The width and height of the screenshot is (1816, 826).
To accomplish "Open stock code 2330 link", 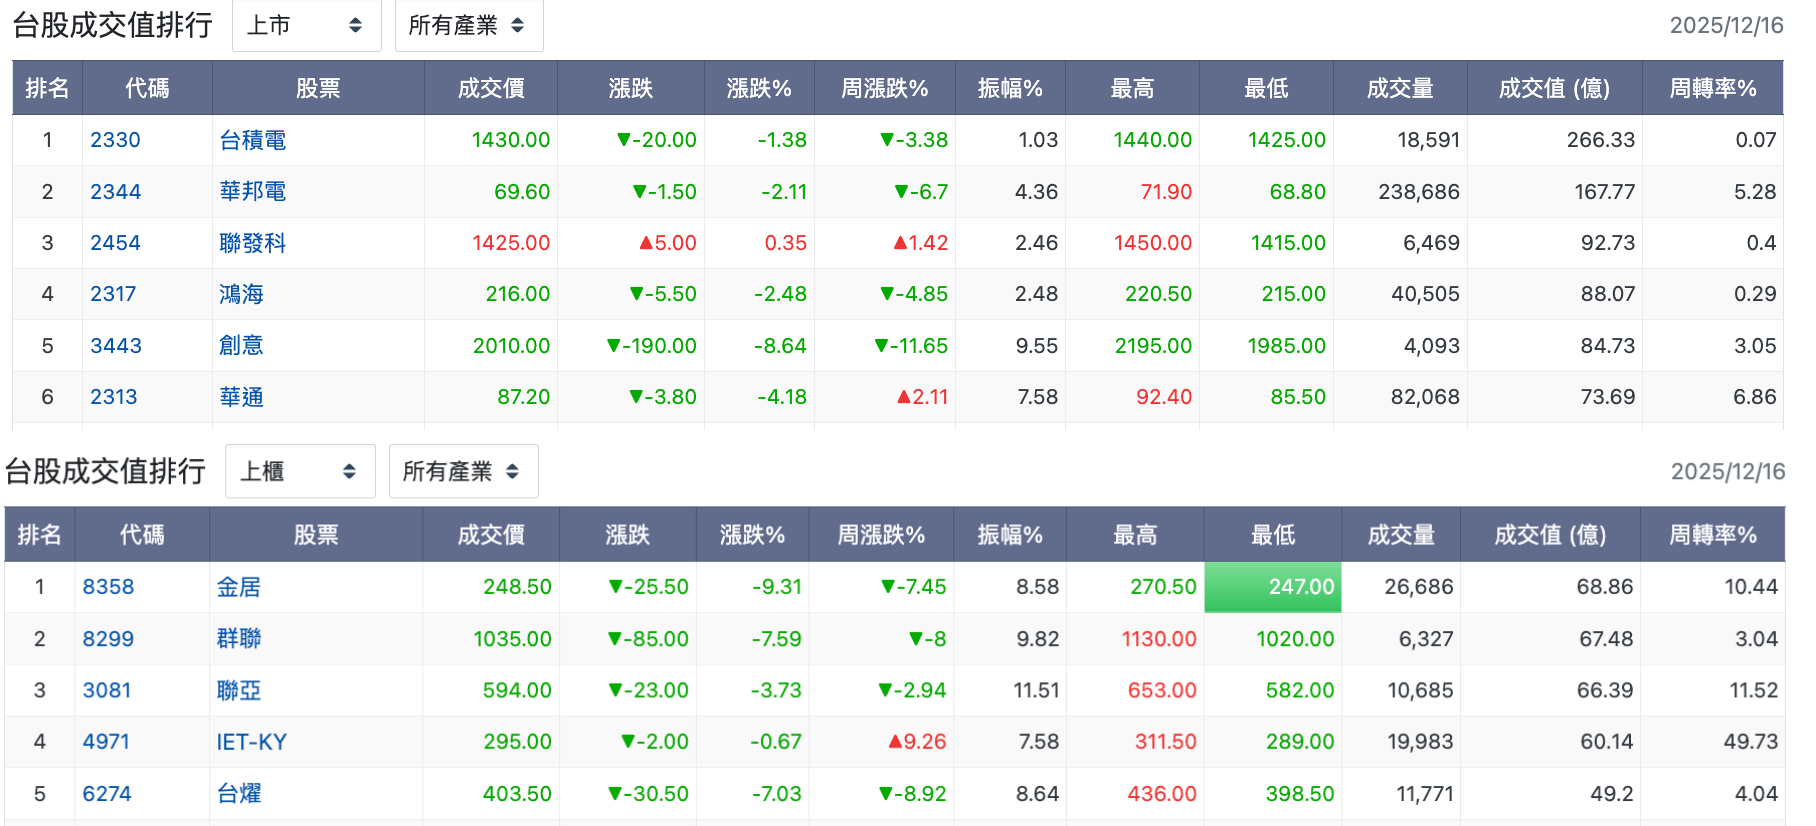I will coord(115,140).
